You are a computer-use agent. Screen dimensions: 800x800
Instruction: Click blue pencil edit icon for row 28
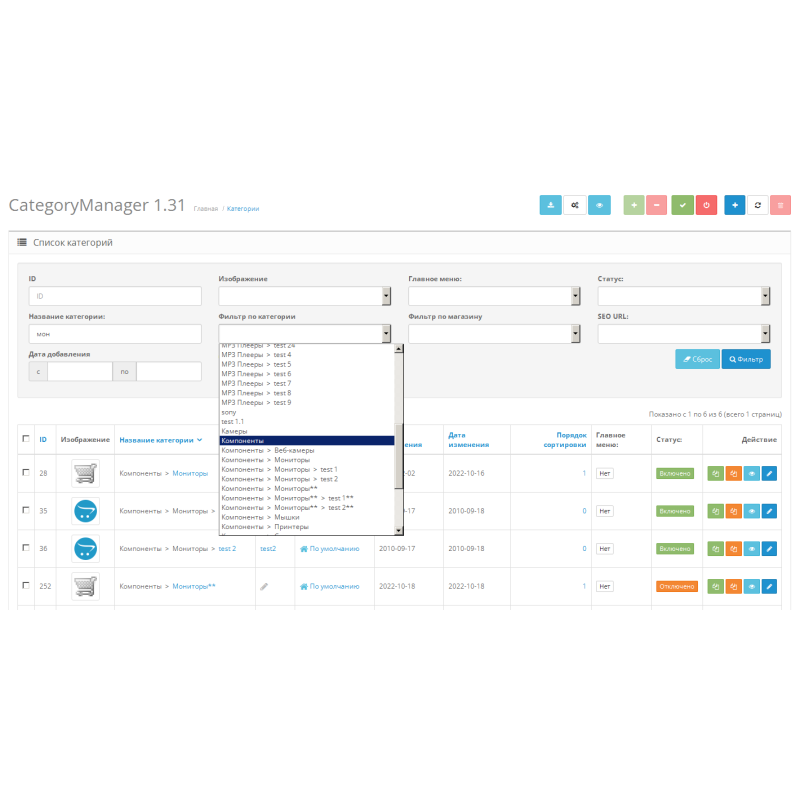pyautogui.click(x=768, y=473)
